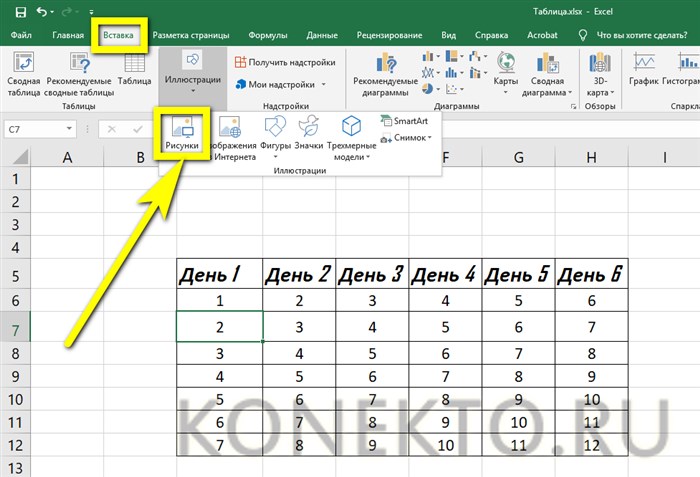The image size is (700, 477).
Task: Insert a combo chart
Action: pos(478,72)
